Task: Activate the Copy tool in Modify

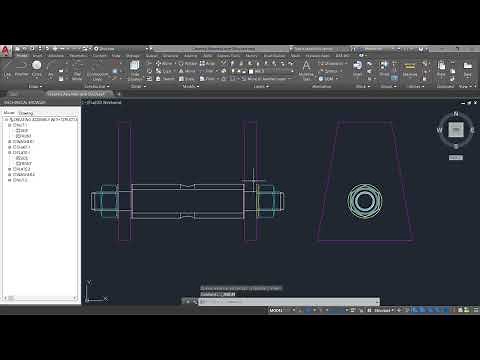Action: click(x=164, y=71)
